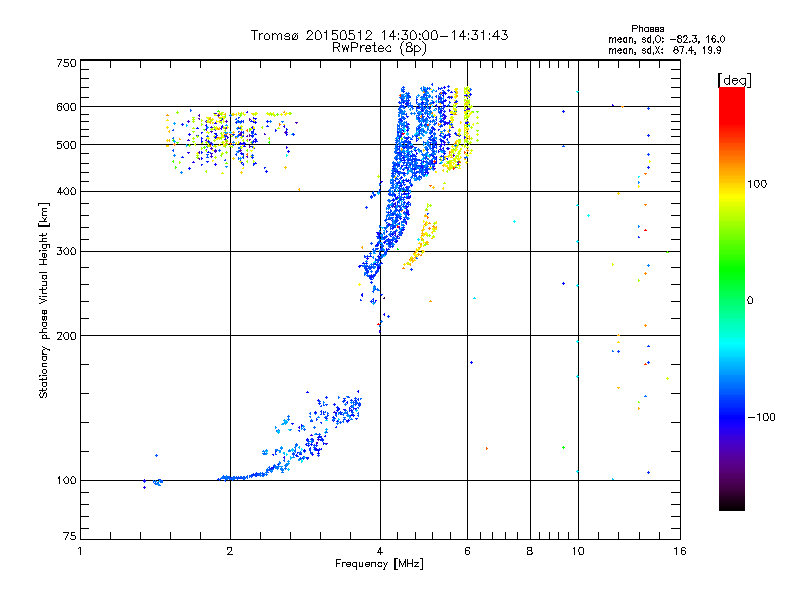The image size is (800, 600).
Task: Click y-axis tick label '600'
Action: point(66,107)
